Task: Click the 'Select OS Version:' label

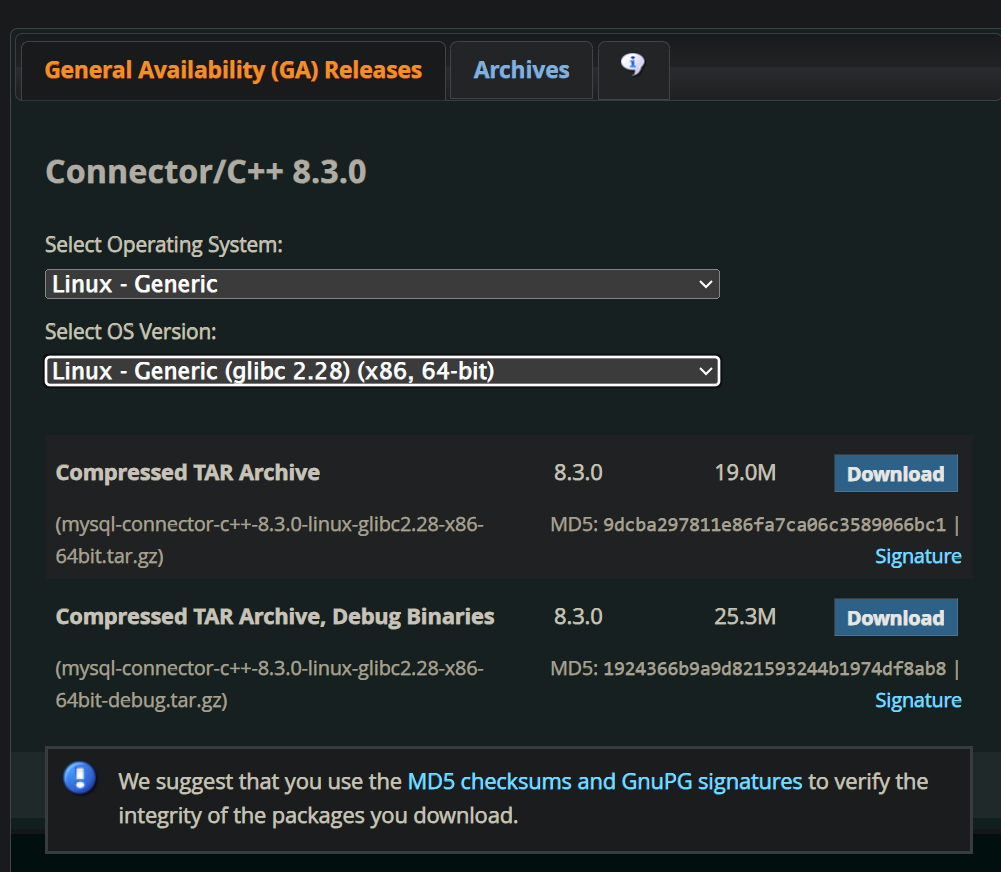Action: (131, 331)
